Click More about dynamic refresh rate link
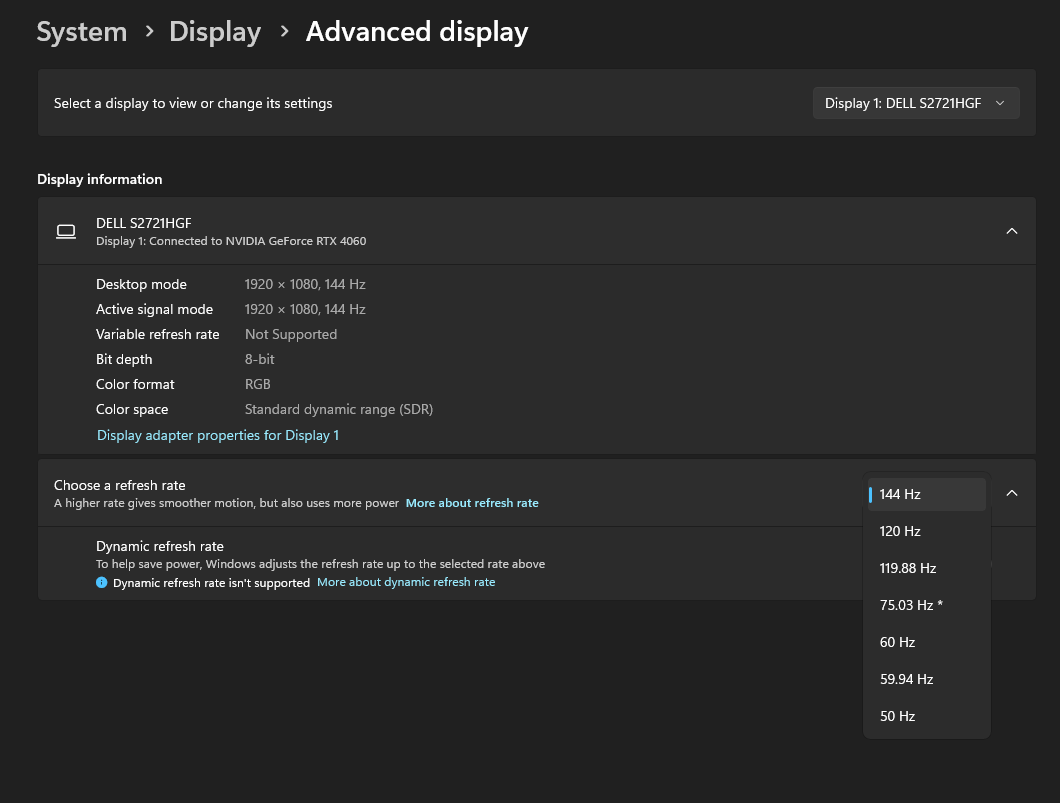 (x=406, y=582)
